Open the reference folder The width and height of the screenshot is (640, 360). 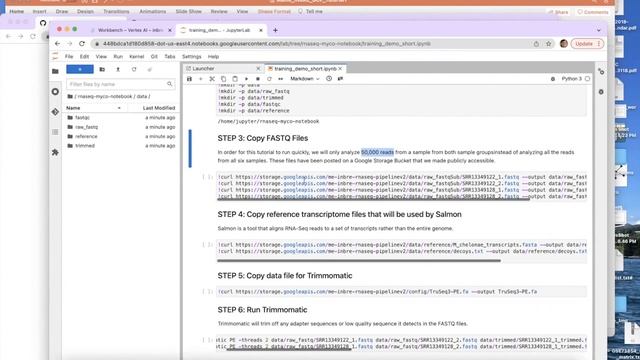pos(121,136)
